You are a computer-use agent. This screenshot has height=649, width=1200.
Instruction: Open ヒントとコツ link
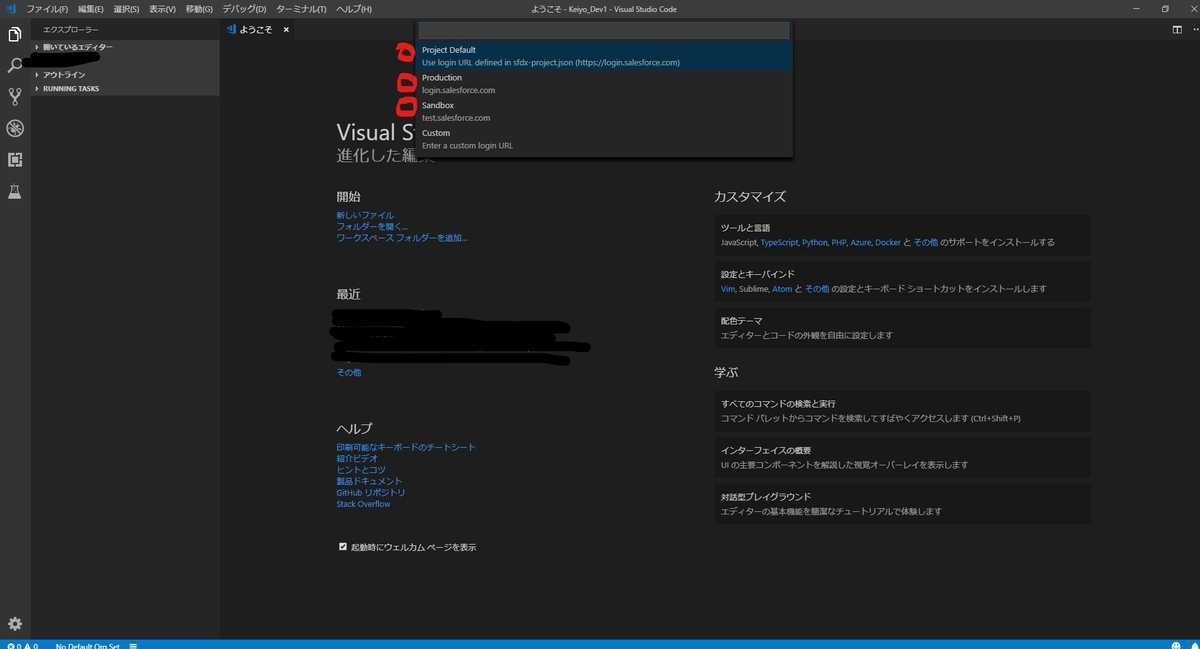click(361, 470)
